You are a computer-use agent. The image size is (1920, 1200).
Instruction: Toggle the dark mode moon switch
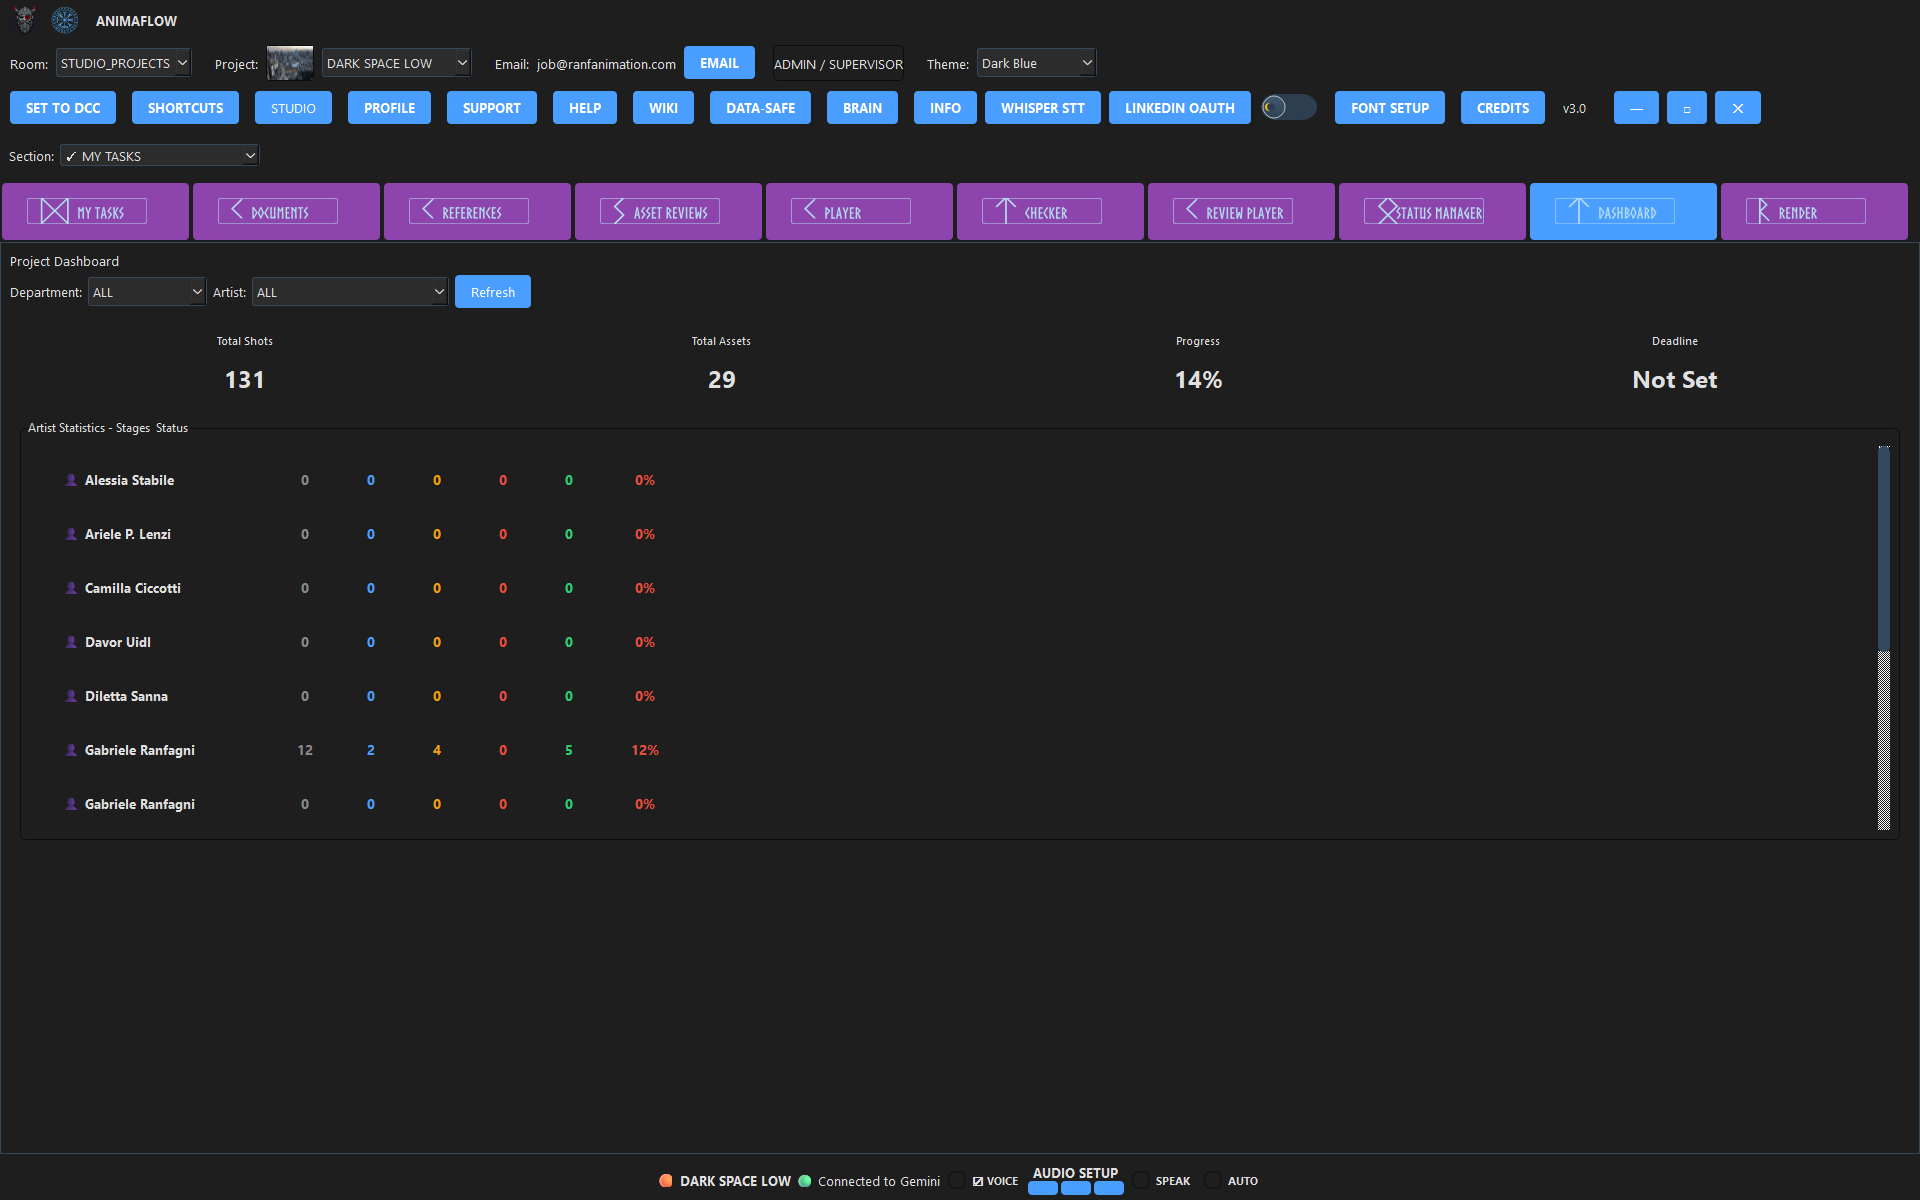tap(1288, 107)
